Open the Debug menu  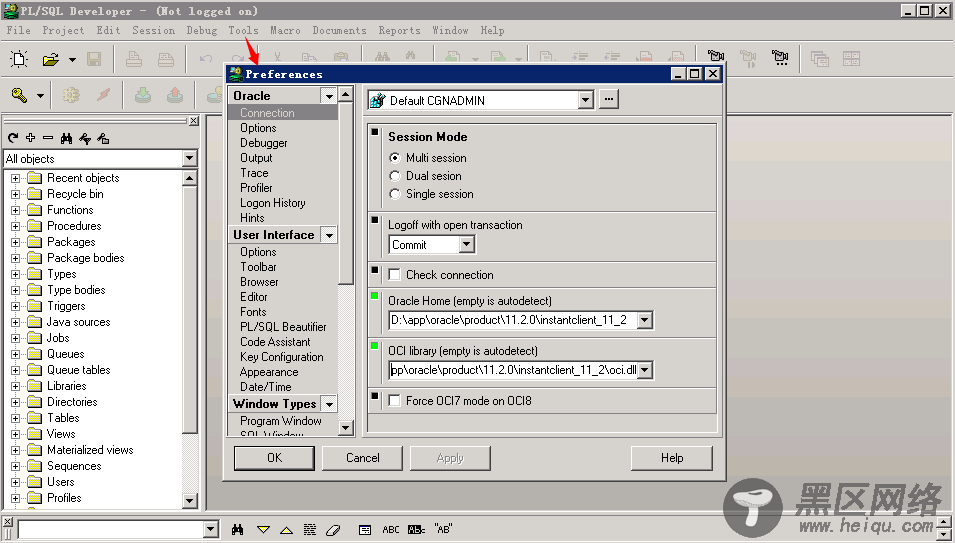(202, 30)
